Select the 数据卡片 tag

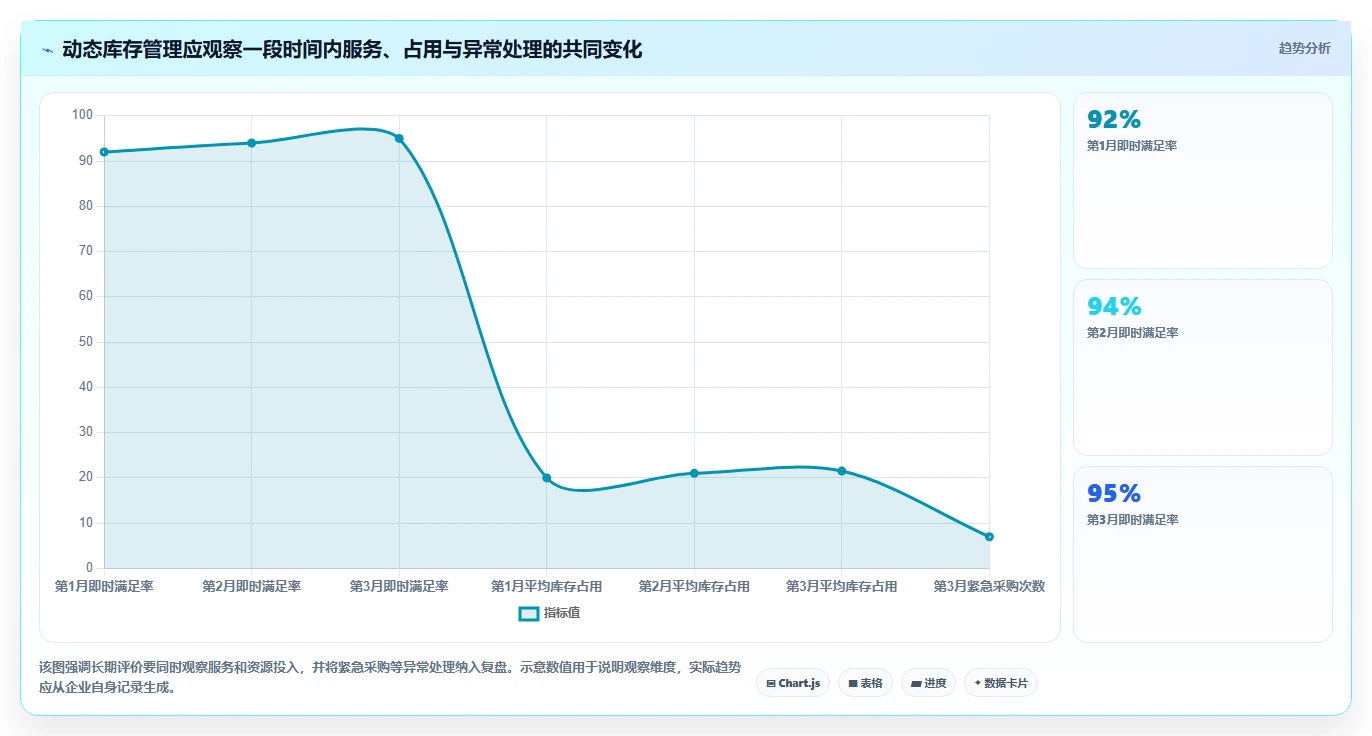[1000, 683]
